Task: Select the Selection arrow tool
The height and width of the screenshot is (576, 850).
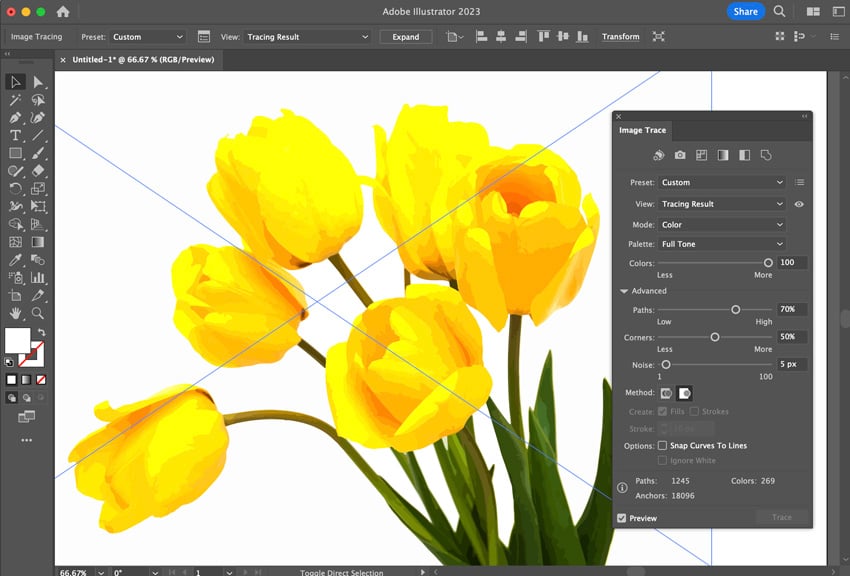Action: (x=15, y=82)
